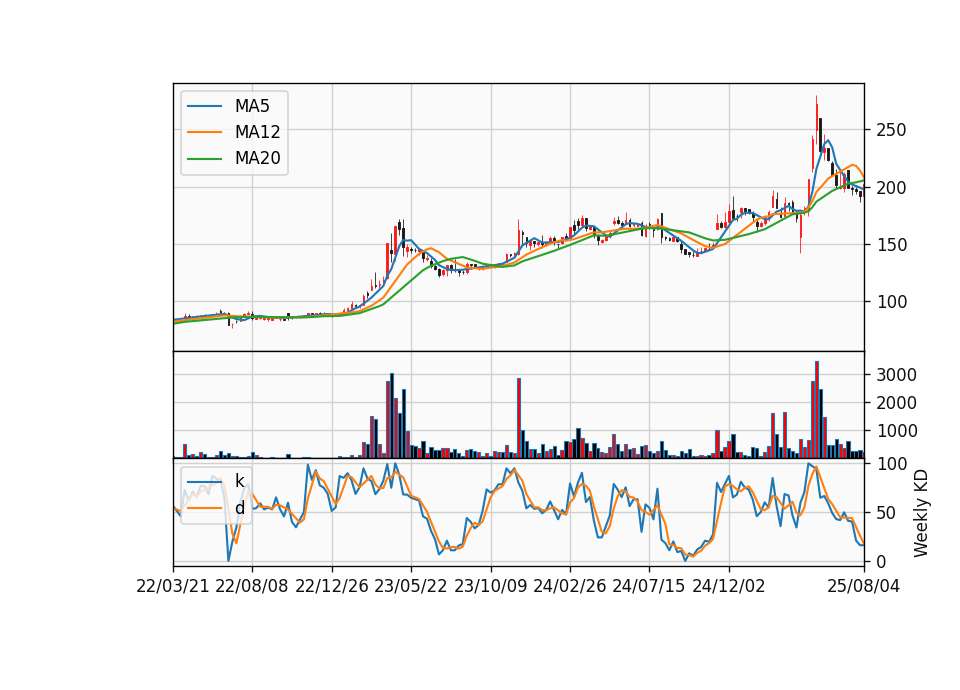Click the 24/07/15 date axis label
This screenshot has width=960, height=690.
coord(648,586)
